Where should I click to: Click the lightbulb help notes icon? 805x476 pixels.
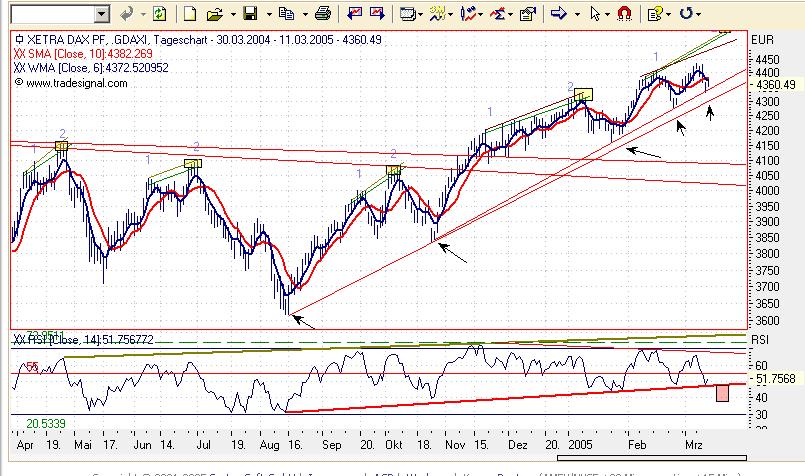pyautogui.click(x=655, y=14)
